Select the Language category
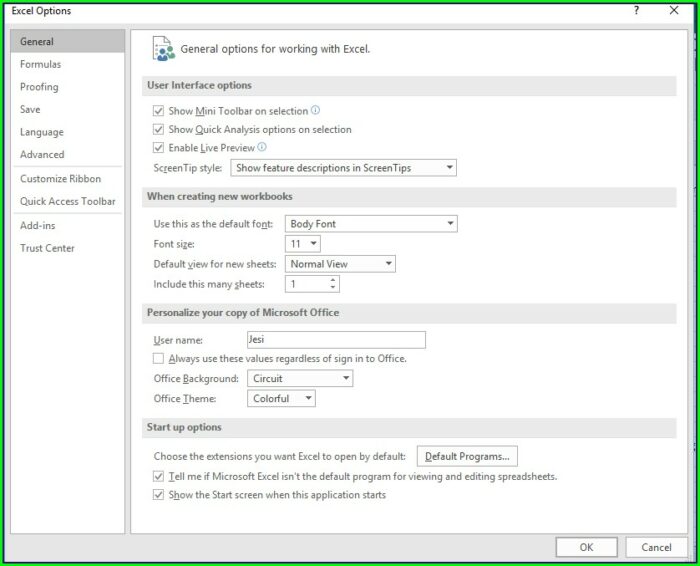The width and height of the screenshot is (700, 566). coord(67,132)
